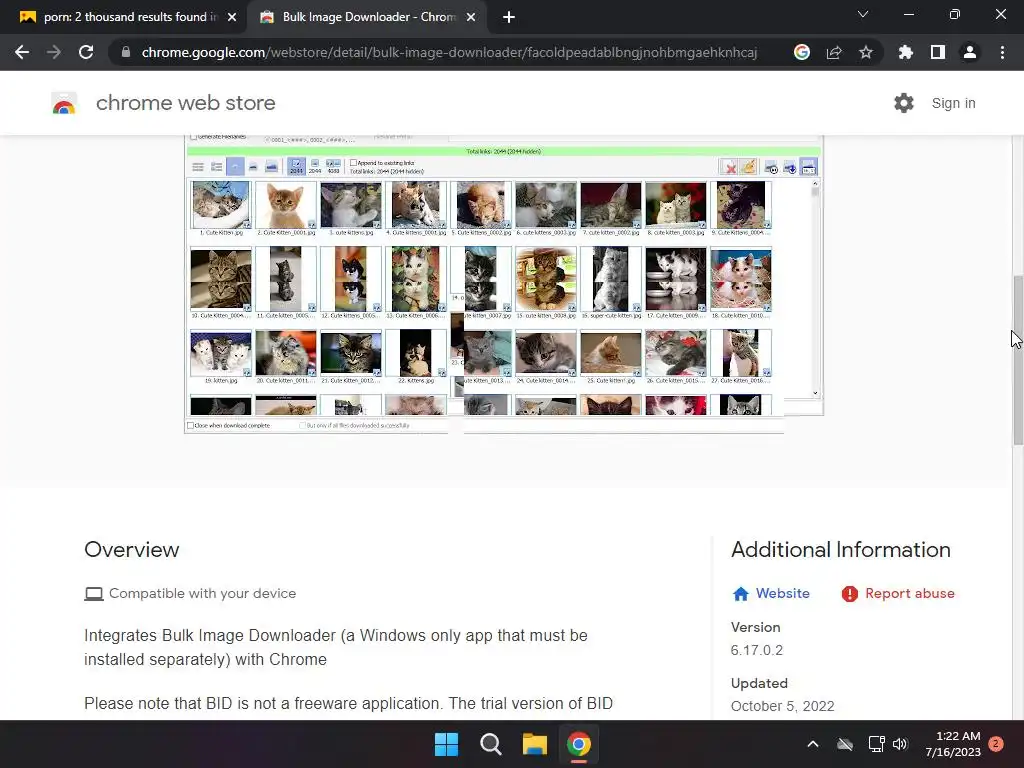The image size is (1024, 768).
Task: Close the '2 thousand results found' tab
Action: (x=232, y=18)
